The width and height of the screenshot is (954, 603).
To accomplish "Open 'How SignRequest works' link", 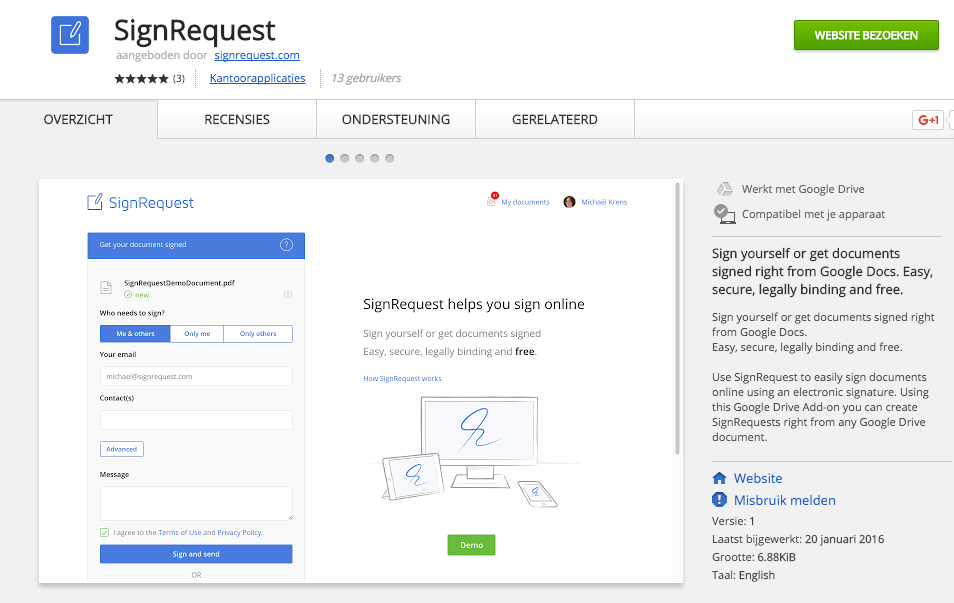I will (402, 378).
